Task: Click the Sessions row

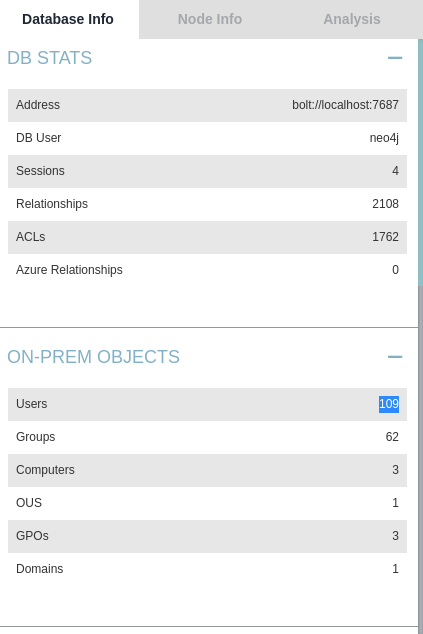Action: (207, 171)
